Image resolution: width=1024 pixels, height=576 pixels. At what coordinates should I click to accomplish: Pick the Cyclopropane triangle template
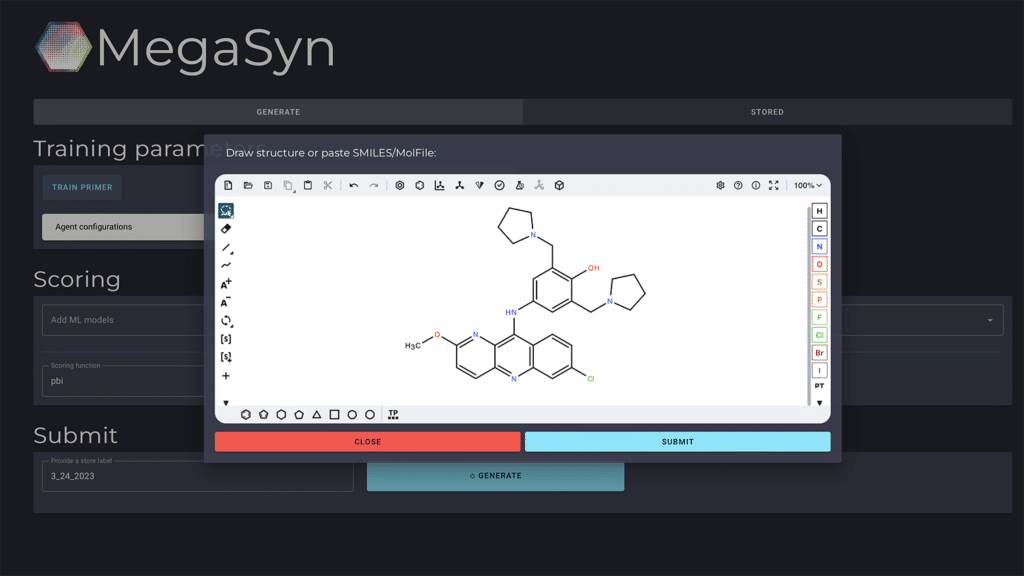[317, 415]
